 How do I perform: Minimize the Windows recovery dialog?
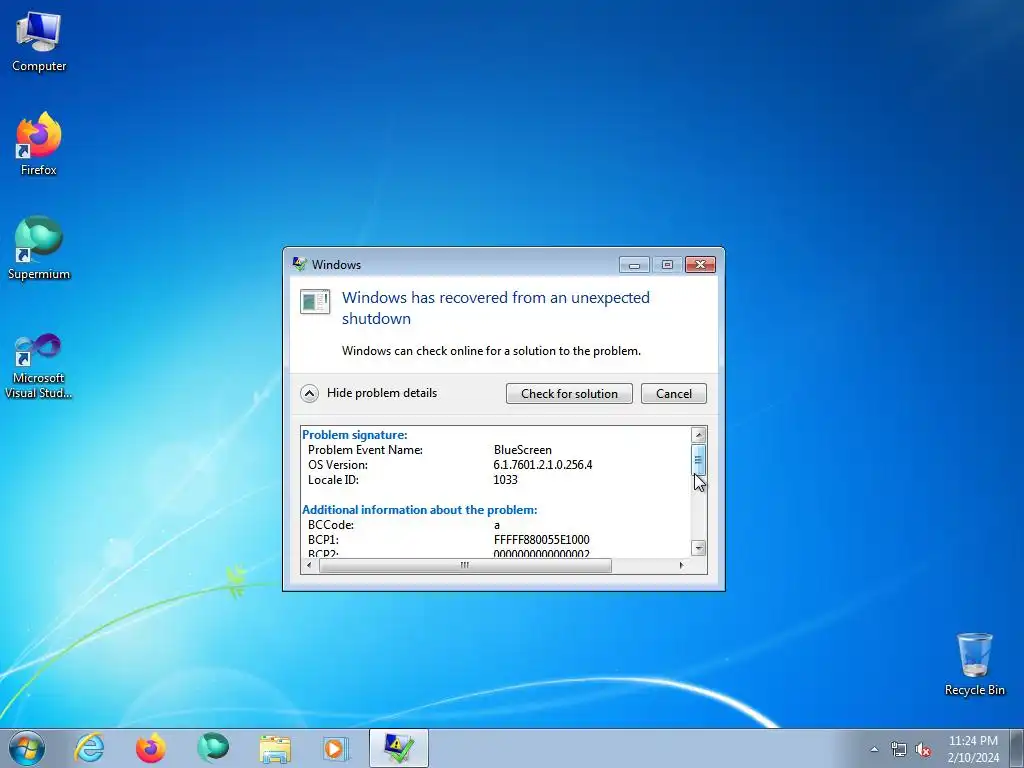coord(634,264)
